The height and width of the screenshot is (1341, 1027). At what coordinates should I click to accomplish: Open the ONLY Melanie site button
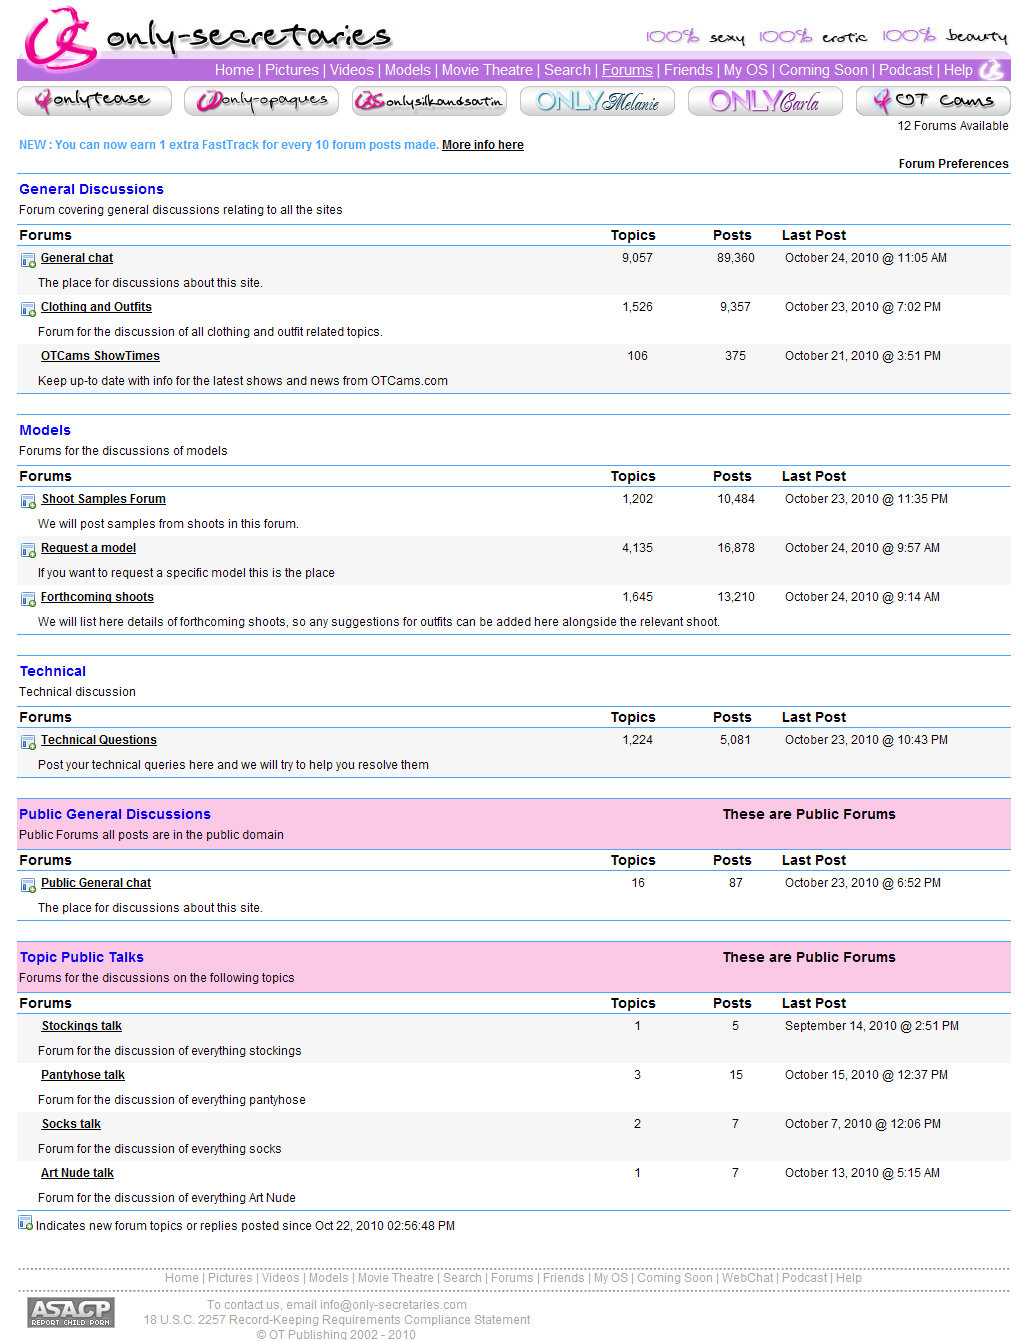(x=598, y=101)
